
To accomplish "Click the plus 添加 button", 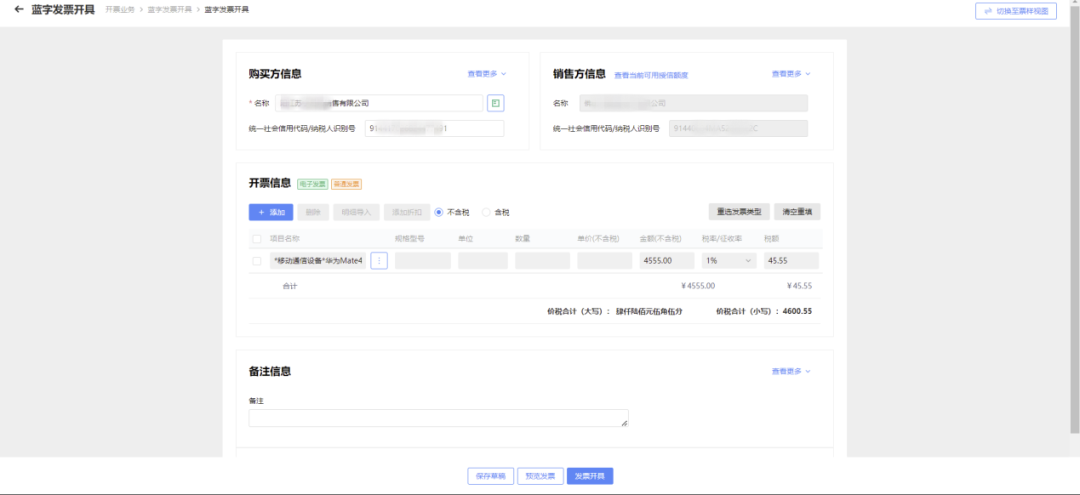I will (271, 212).
